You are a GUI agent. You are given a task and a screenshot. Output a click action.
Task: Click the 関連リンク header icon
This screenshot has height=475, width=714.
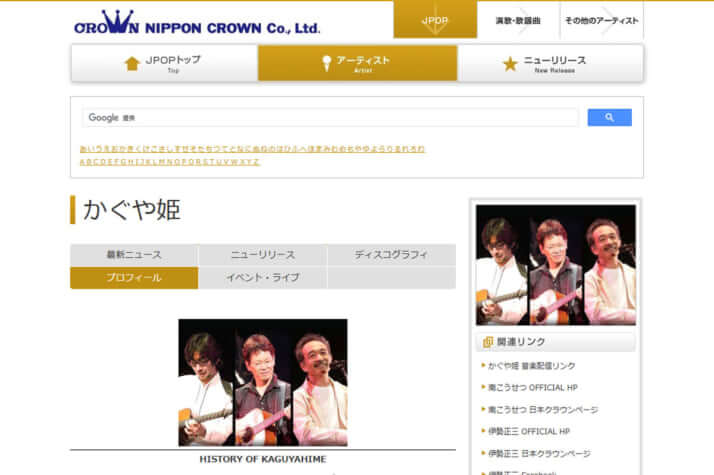488,342
